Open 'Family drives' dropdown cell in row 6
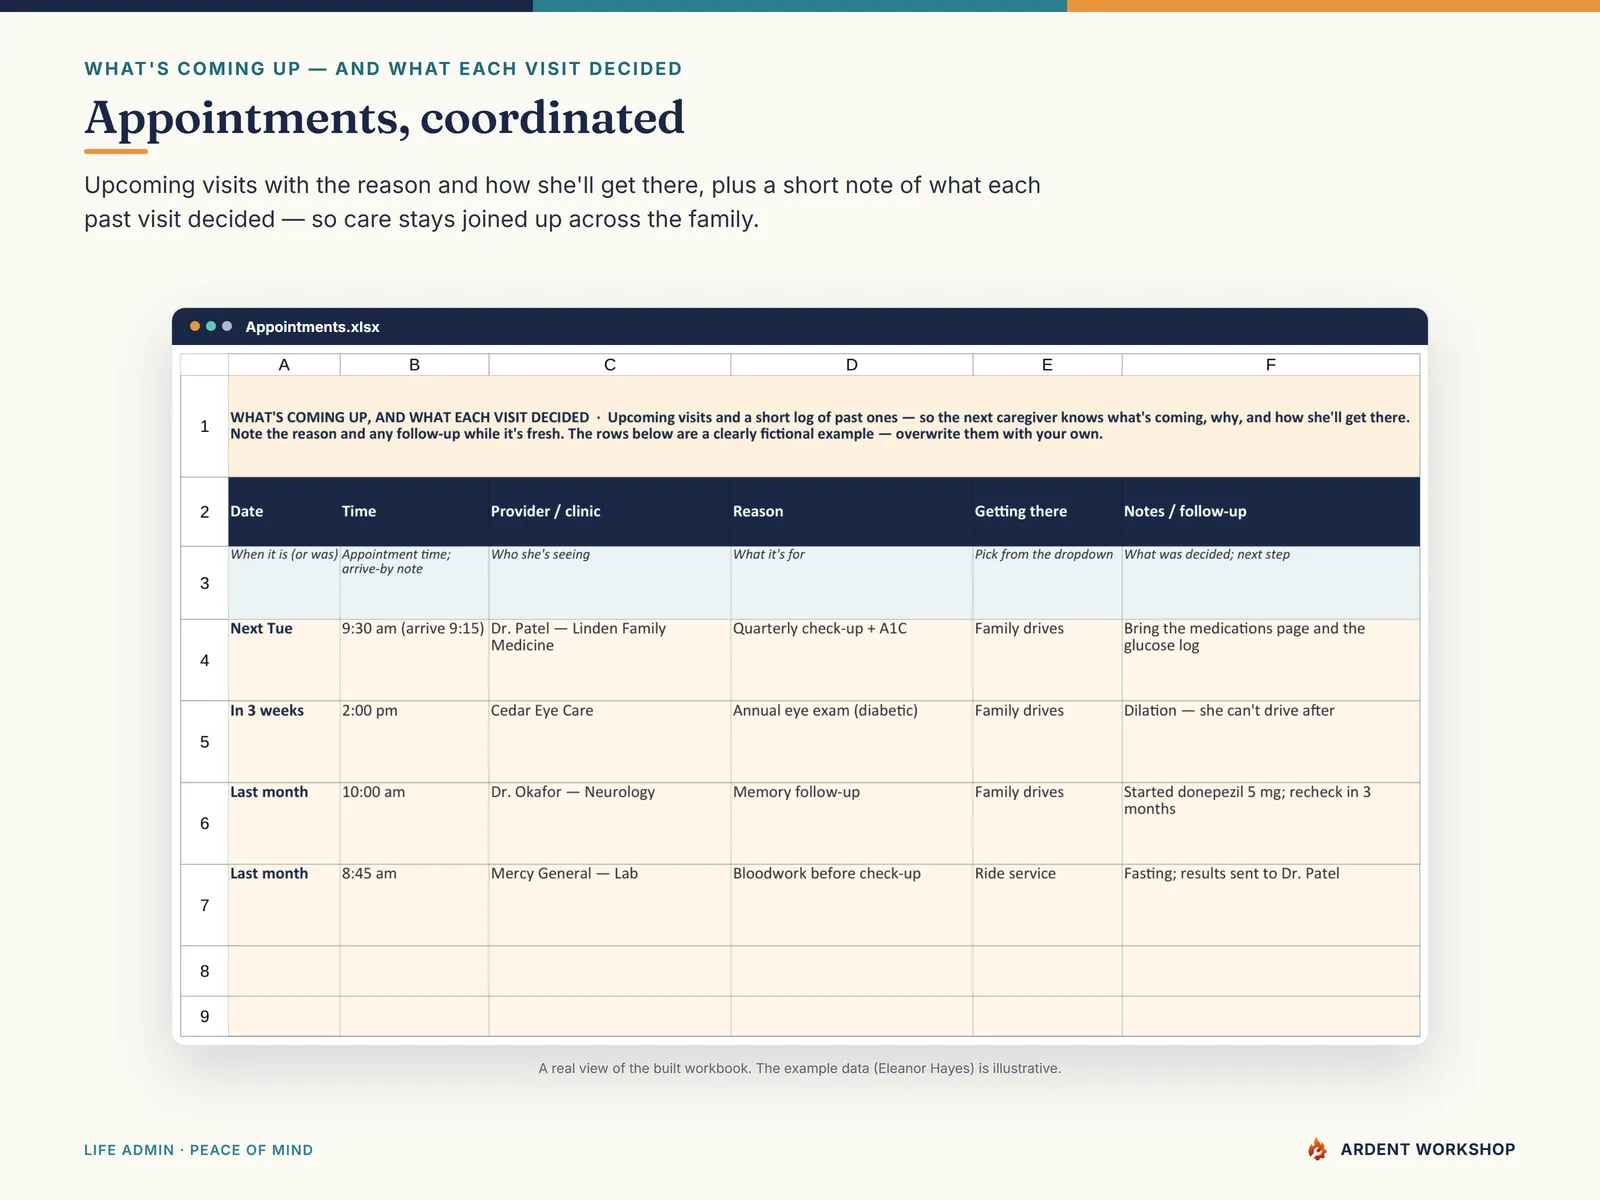The image size is (1600, 1200). pyautogui.click(x=1047, y=823)
